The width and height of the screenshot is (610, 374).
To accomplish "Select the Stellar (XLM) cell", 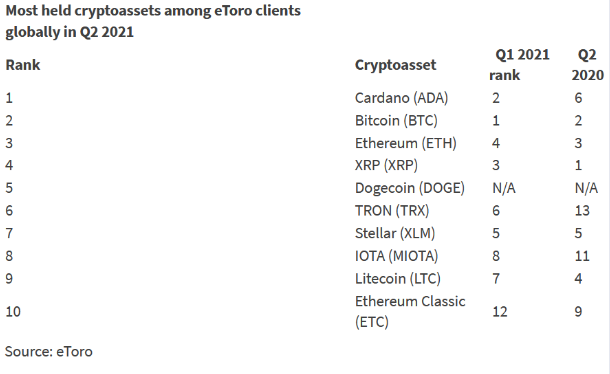I will (395, 233).
